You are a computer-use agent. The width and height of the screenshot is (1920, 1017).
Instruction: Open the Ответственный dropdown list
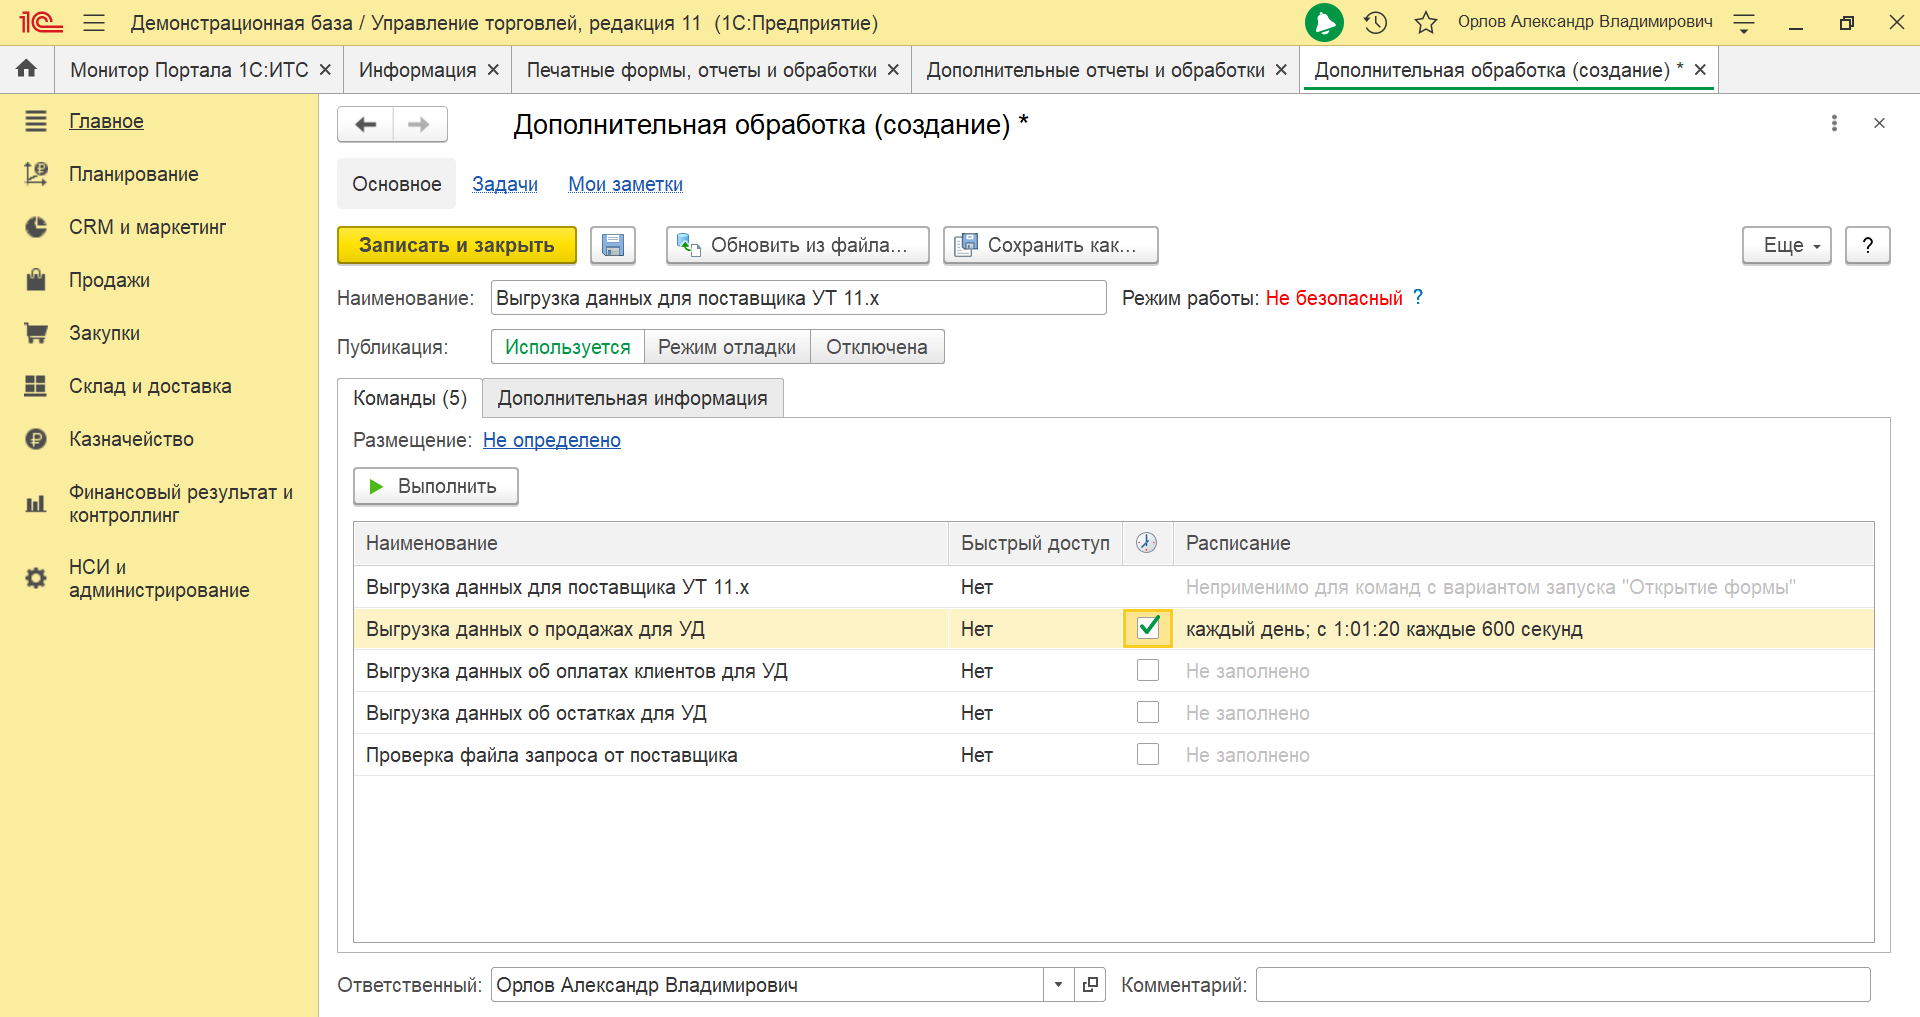pos(1058,985)
